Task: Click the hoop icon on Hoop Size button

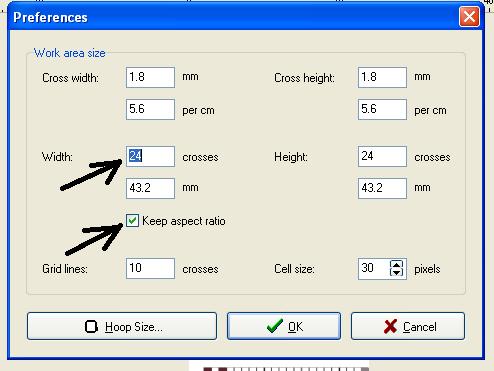Action: point(91,327)
